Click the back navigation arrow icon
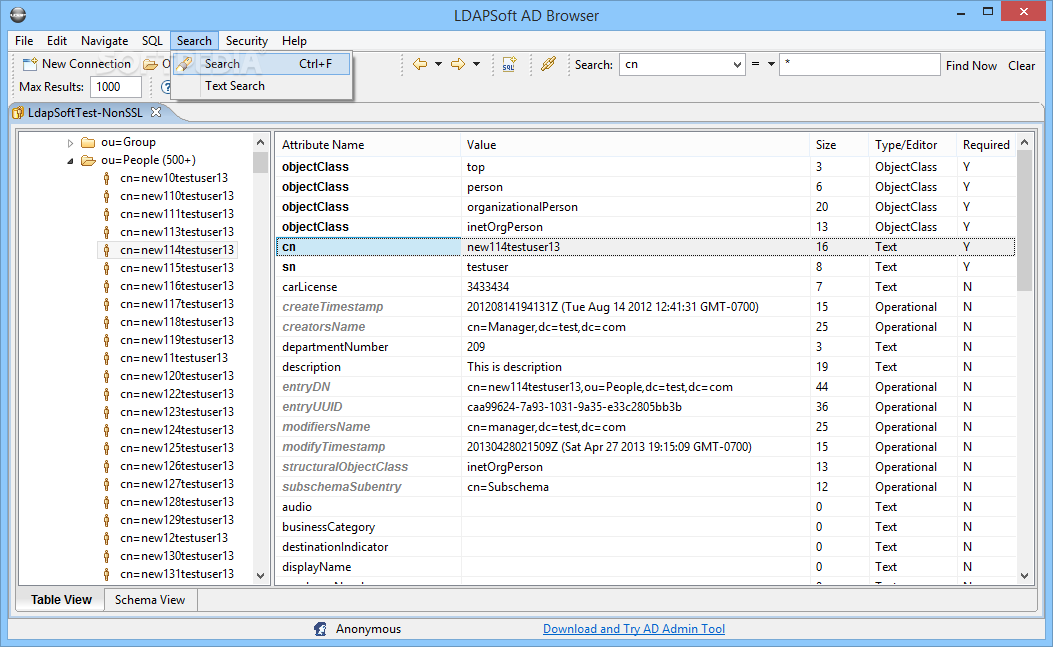Screen dimensions: 1053x647 coord(420,64)
